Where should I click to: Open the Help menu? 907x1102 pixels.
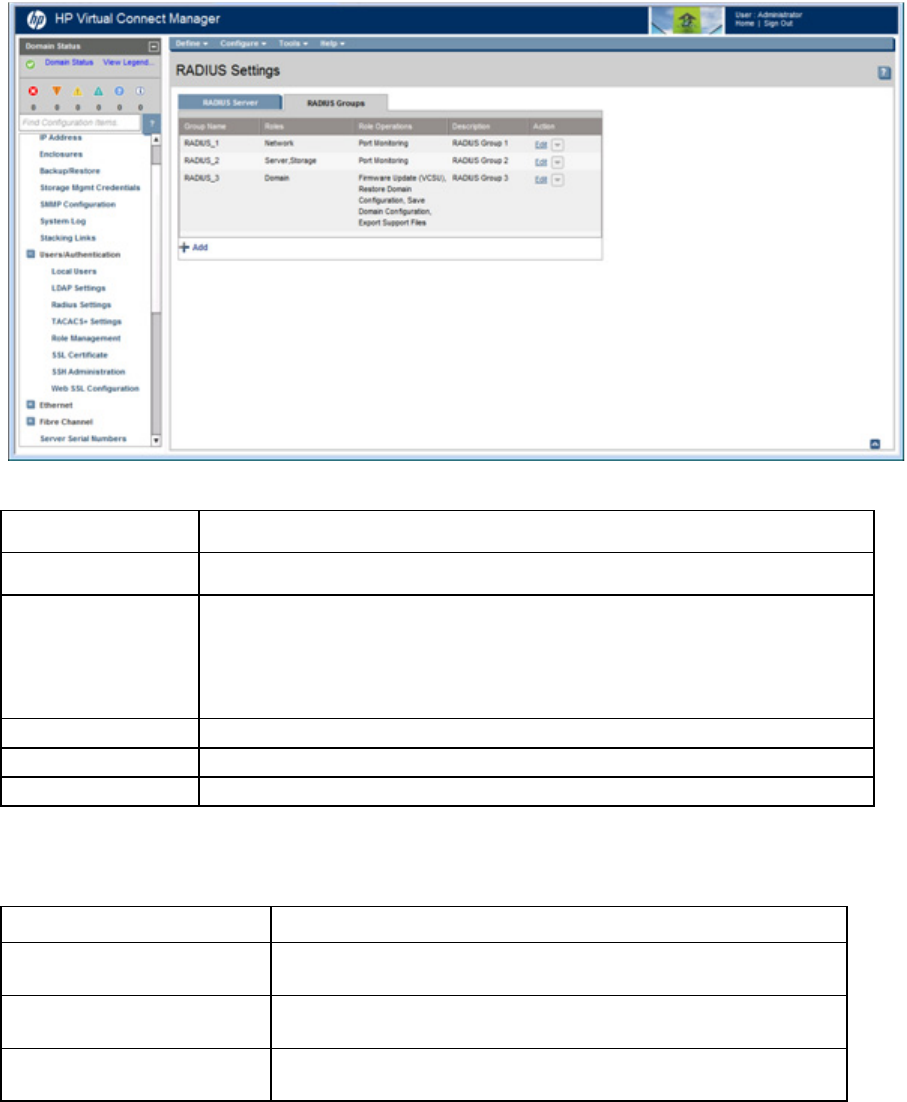[332, 44]
